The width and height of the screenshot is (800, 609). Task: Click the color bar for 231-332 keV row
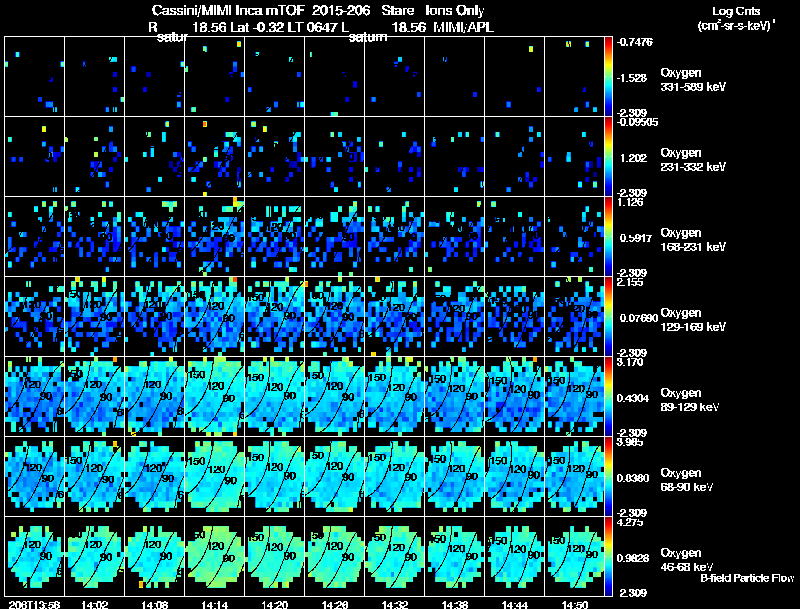point(608,156)
